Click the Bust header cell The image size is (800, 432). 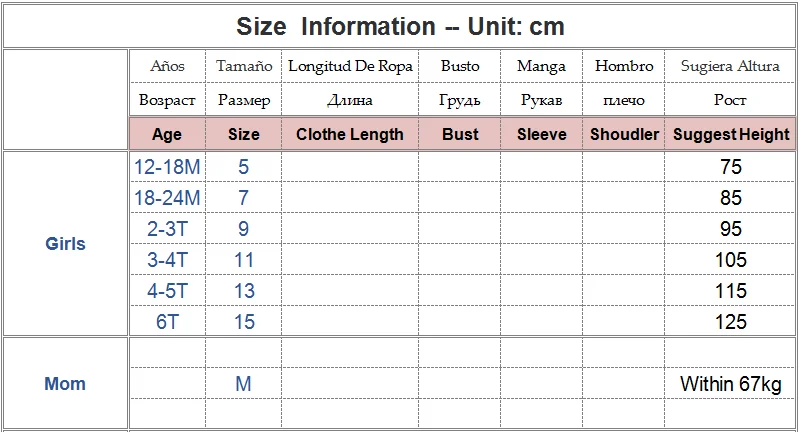point(460,134)
